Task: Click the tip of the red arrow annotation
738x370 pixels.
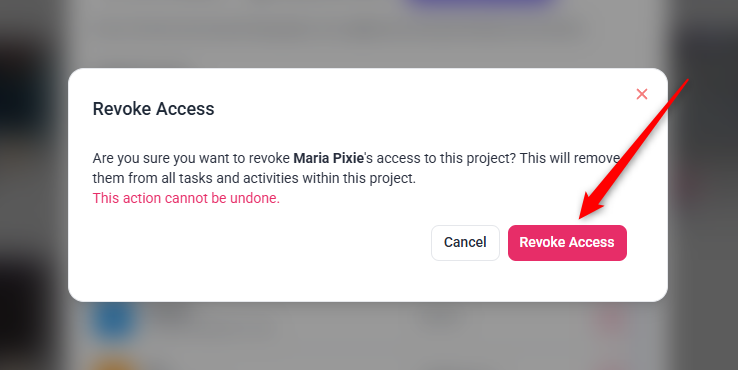Action: 581,217
